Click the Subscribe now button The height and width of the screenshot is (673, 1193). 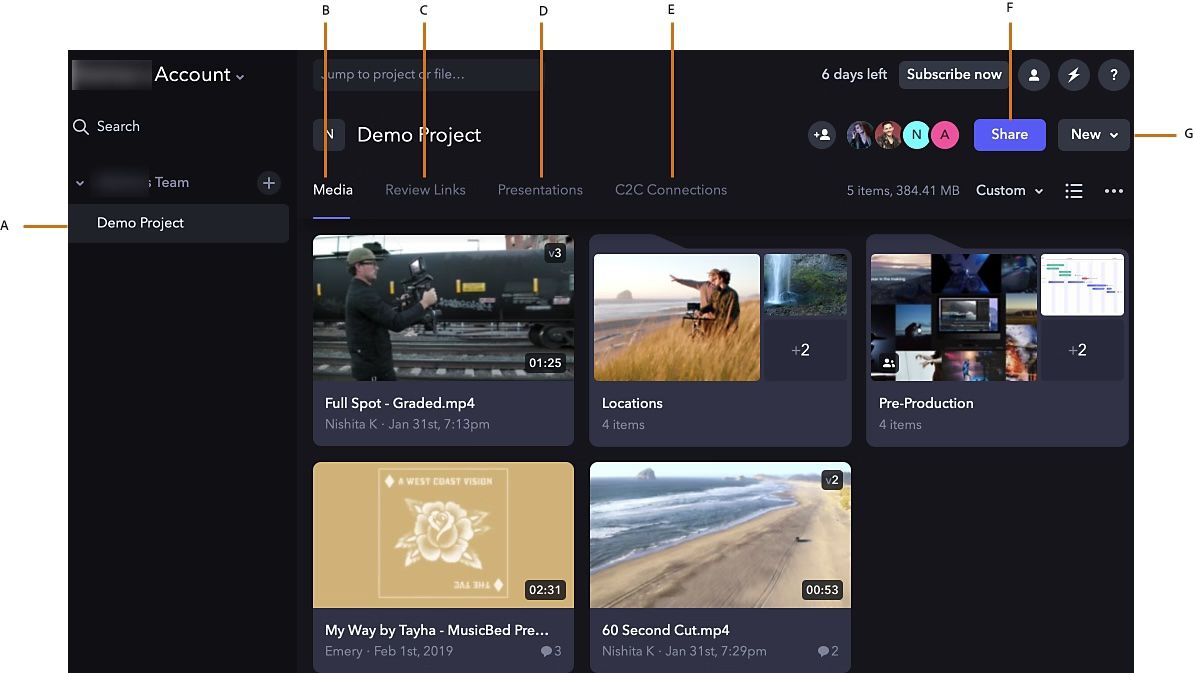(953, 74)
